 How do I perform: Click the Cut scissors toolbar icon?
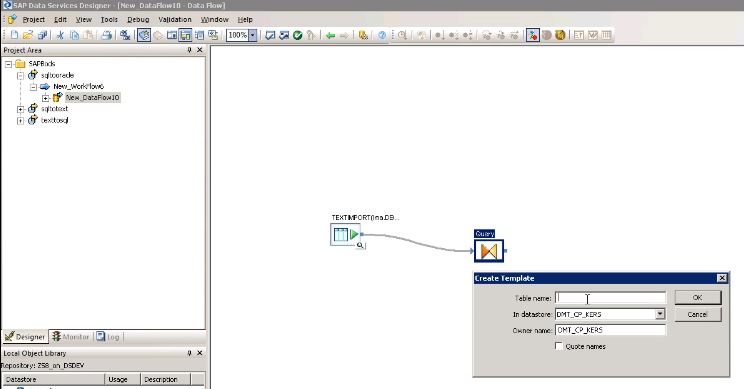point(60,35)
